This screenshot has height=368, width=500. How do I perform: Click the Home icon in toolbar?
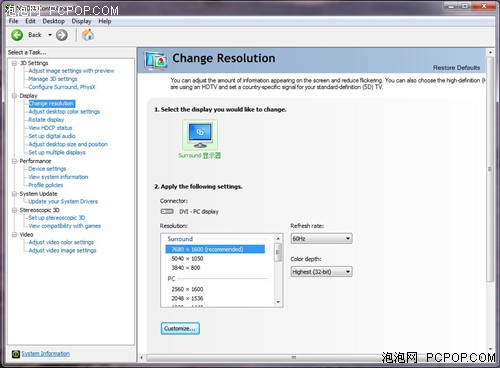(x=88, y=35)
